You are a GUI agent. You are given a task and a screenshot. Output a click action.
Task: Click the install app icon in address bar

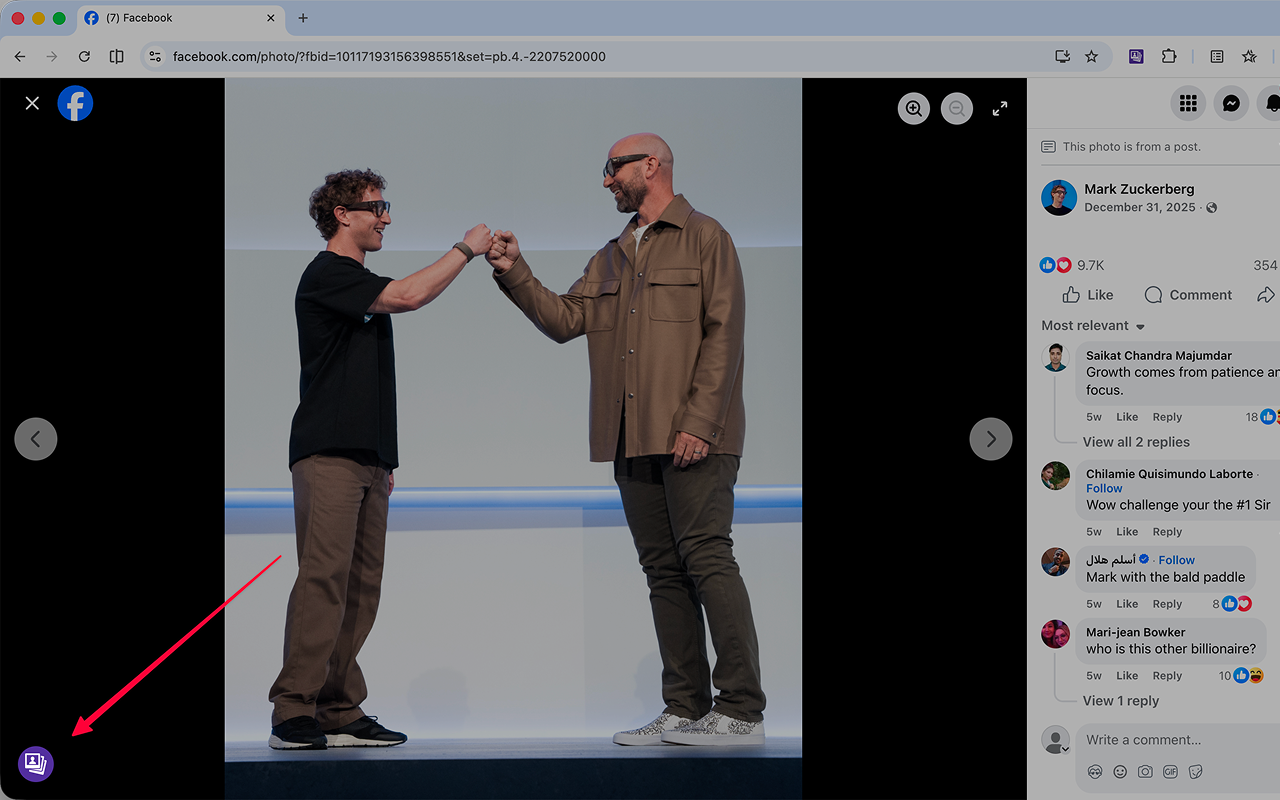pyautogui.click(x=1063, y=57)
